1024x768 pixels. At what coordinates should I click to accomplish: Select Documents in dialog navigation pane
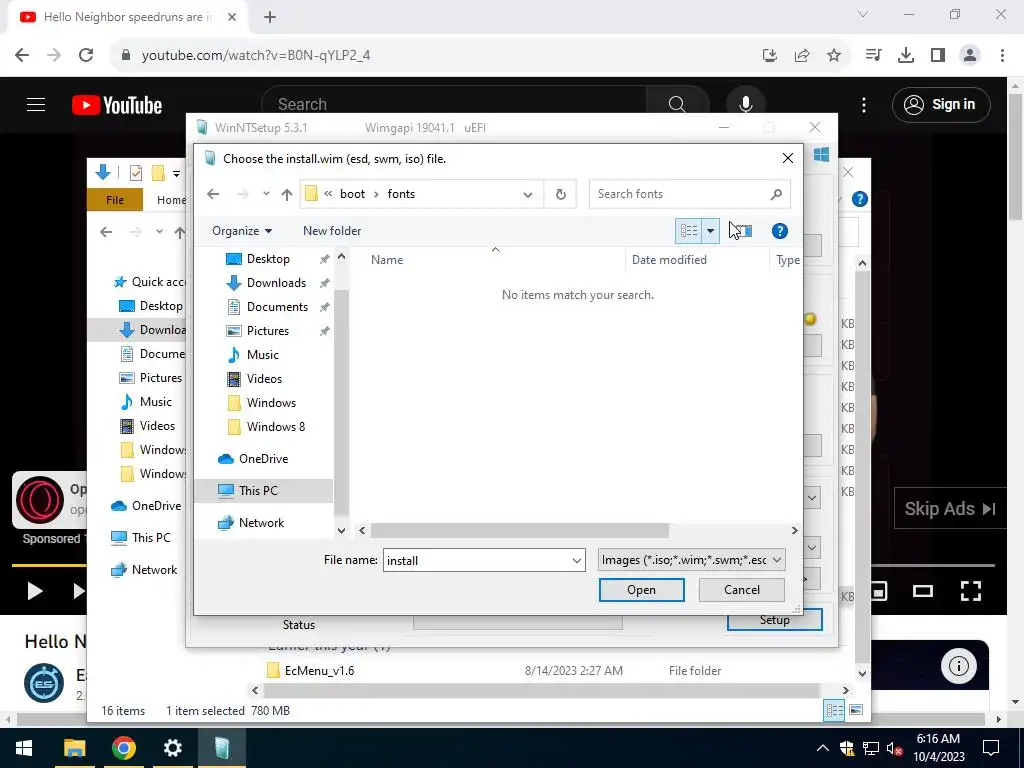277,307
